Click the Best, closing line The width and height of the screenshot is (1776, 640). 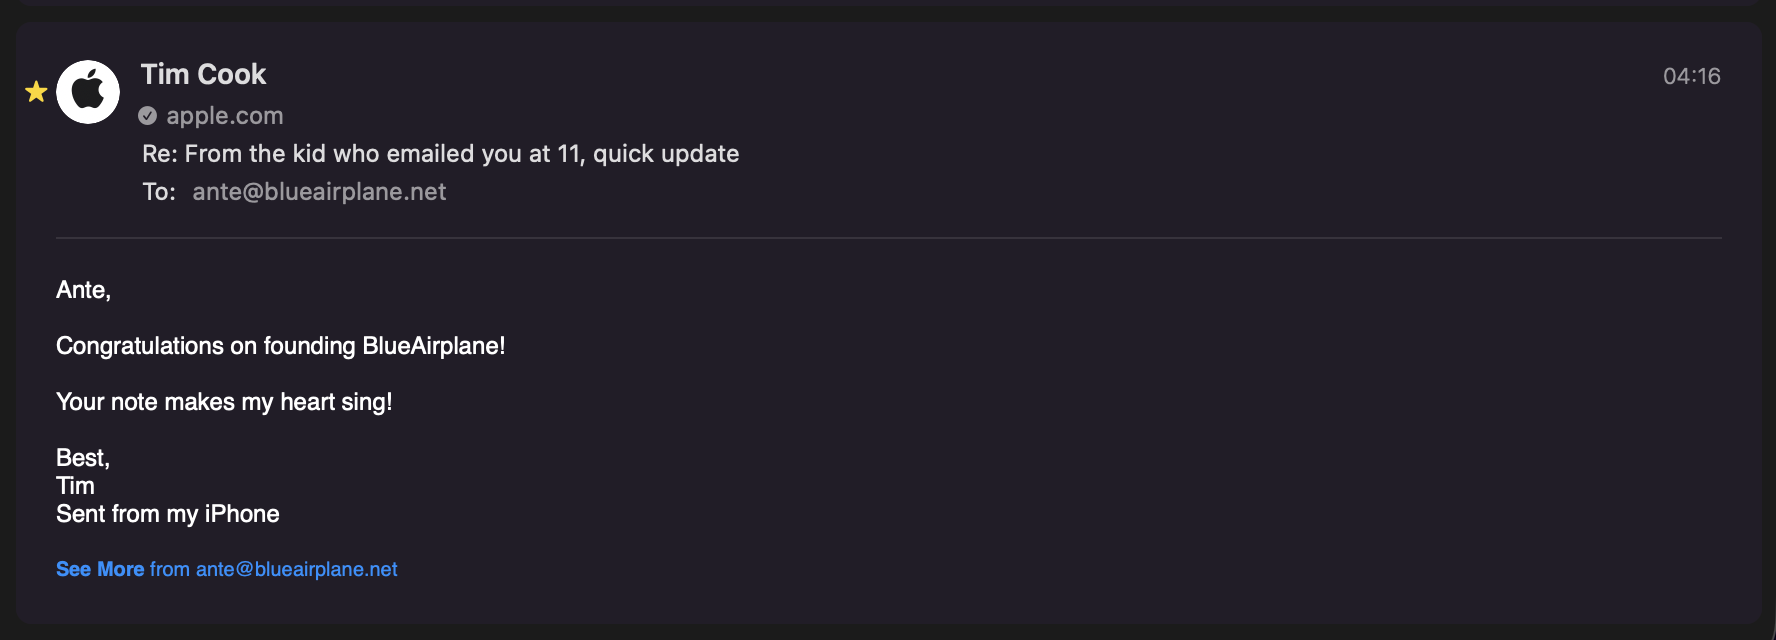click(82, 458)
